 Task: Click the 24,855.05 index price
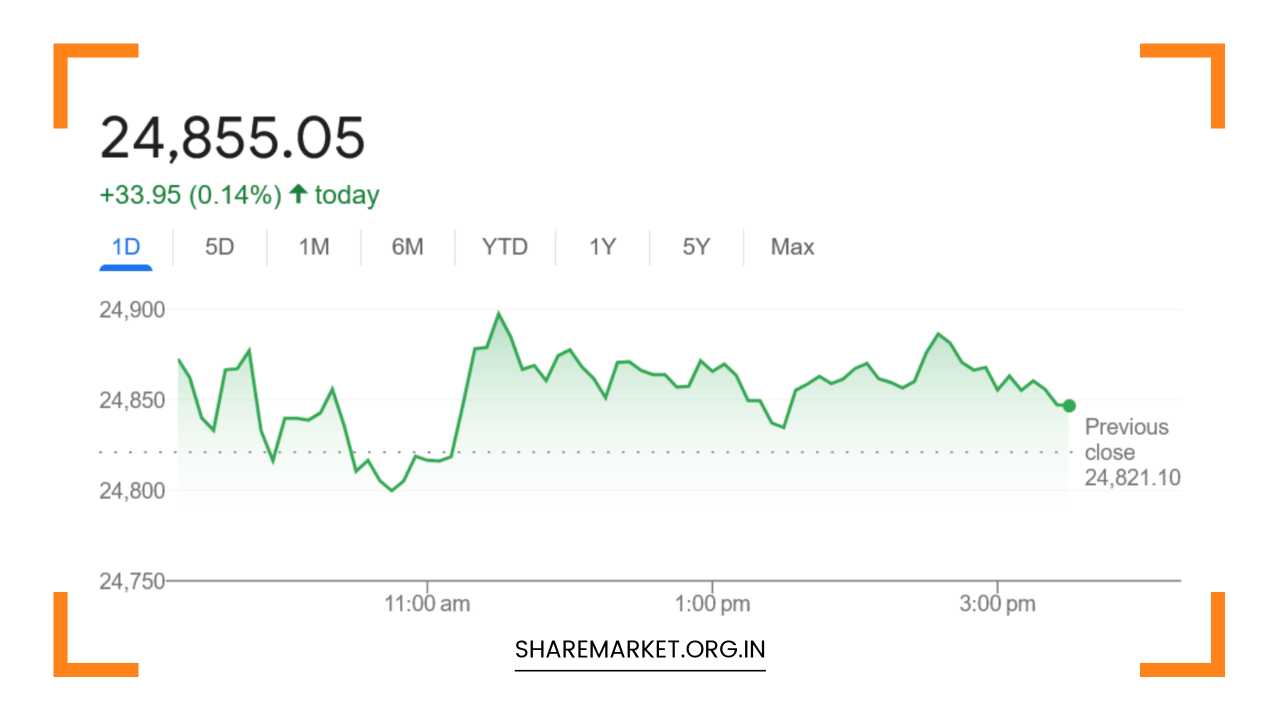click(x=232, y=138)
